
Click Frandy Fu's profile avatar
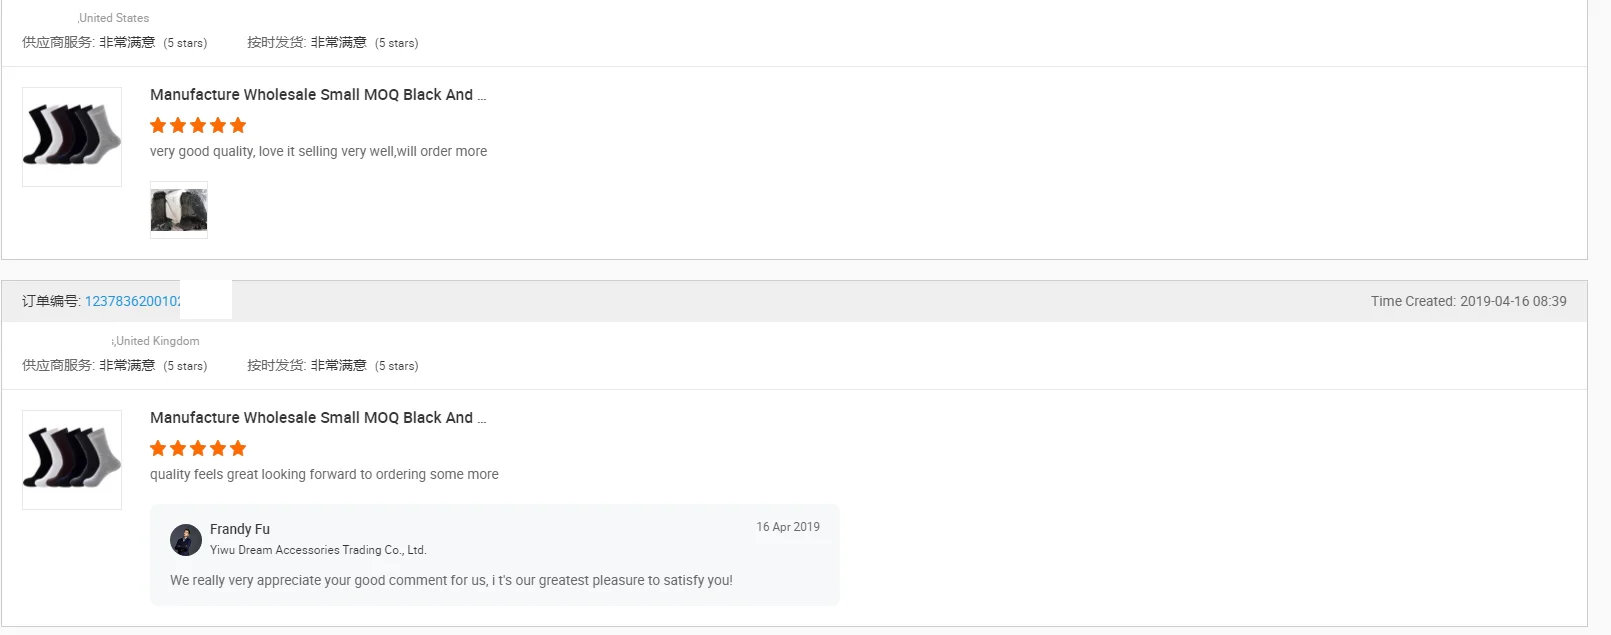pyautogui.click(x=186, y=540)
